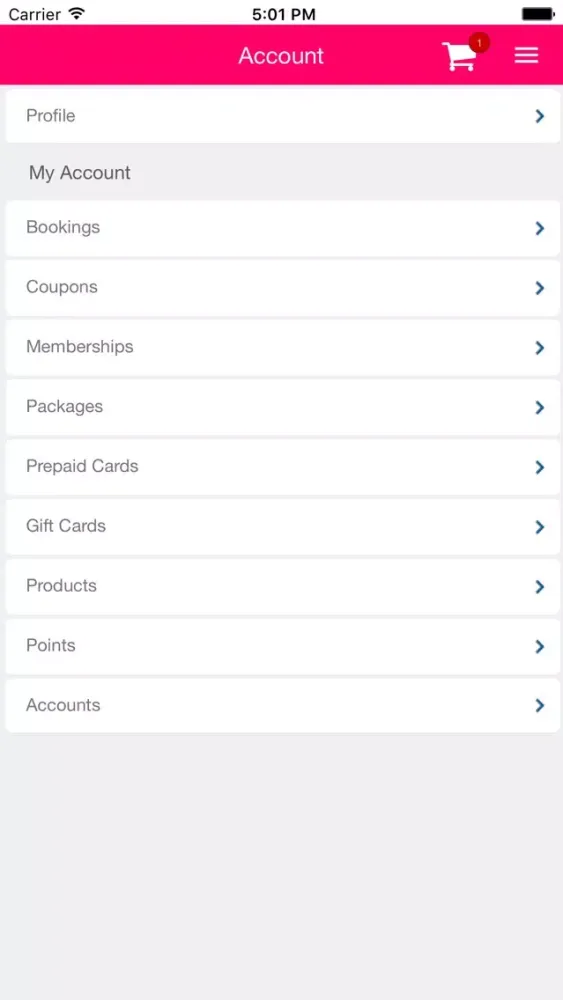
Task: Click the chevron arrow beside Memberships
Action: coord(539,348)
